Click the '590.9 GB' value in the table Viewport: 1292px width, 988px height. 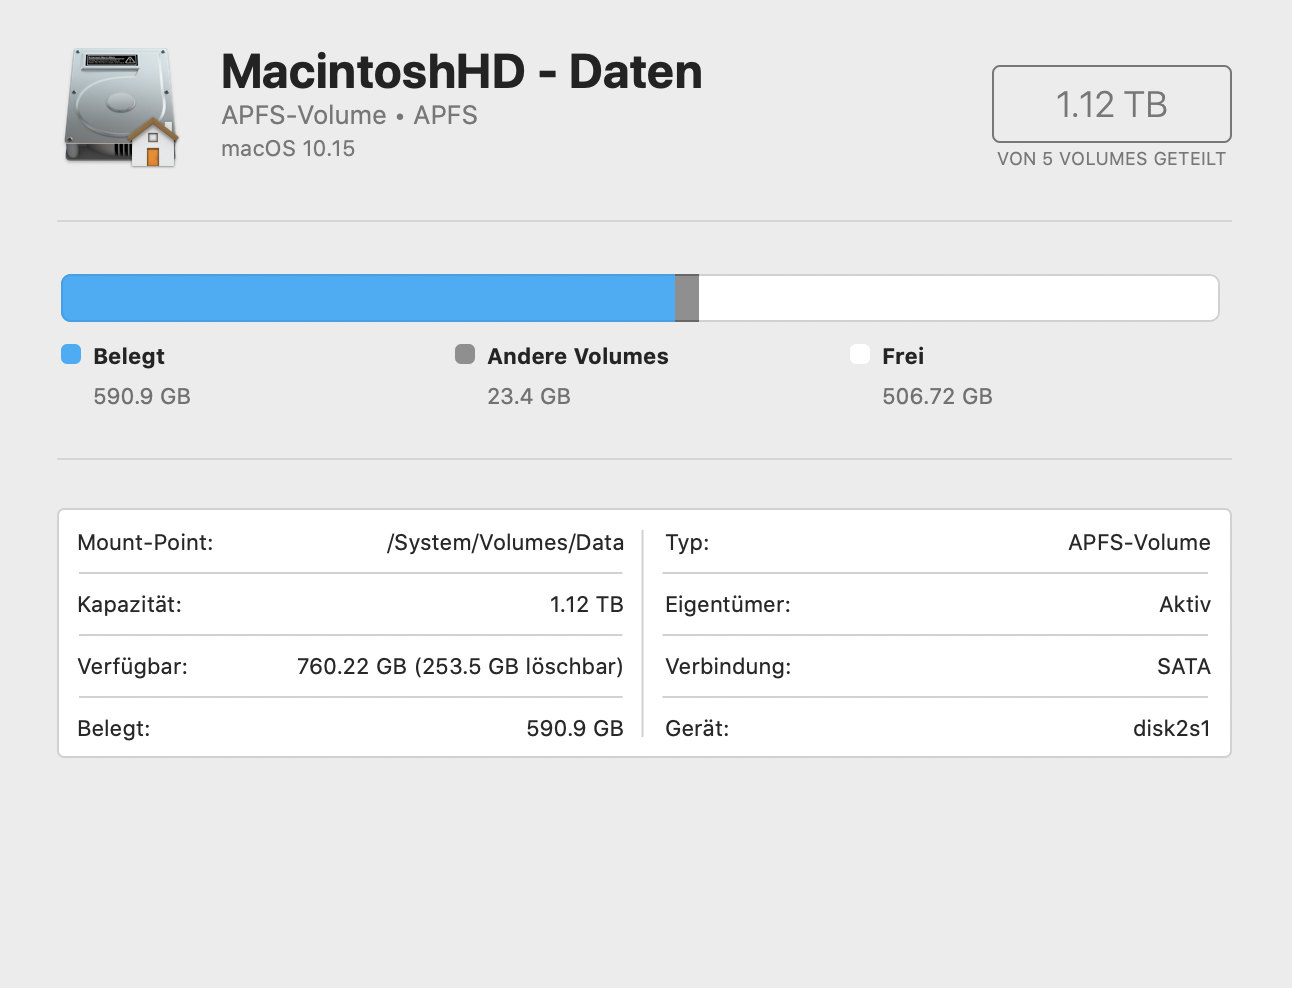point(575,728)
